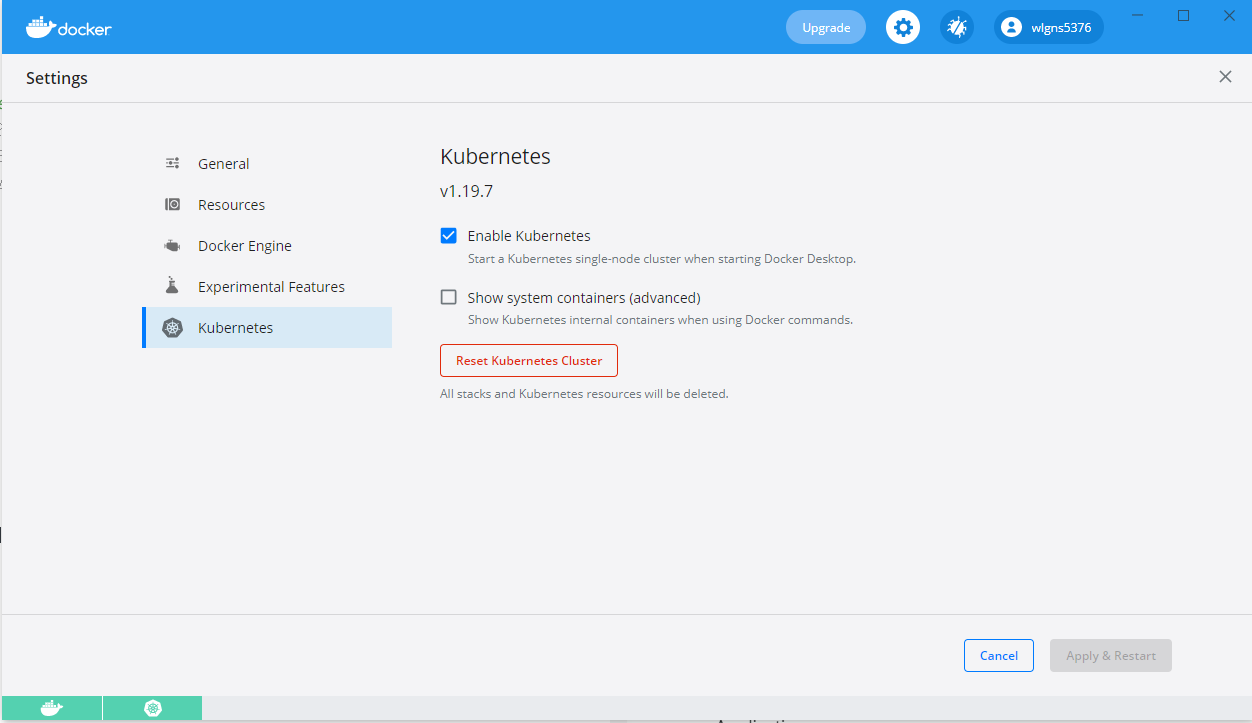
Task: Click the Docker status whale in footer
Action: point(52,708)
